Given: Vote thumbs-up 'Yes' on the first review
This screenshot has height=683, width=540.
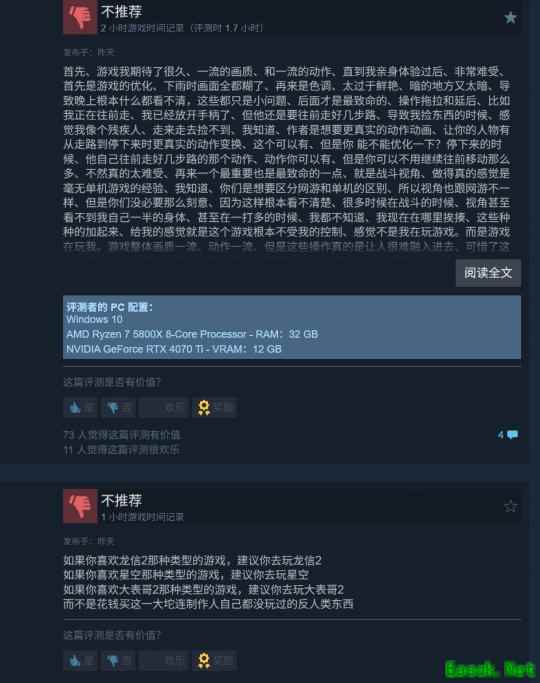Looking at the screenshot, I should pyautogui.click(x=81, y=408).
